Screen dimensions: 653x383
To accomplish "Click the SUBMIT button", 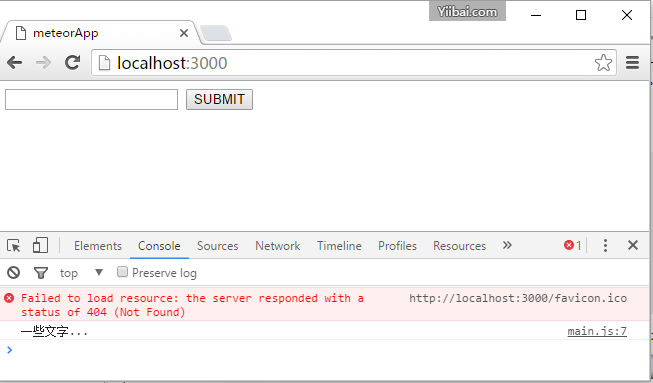I will tap(219, 99).
